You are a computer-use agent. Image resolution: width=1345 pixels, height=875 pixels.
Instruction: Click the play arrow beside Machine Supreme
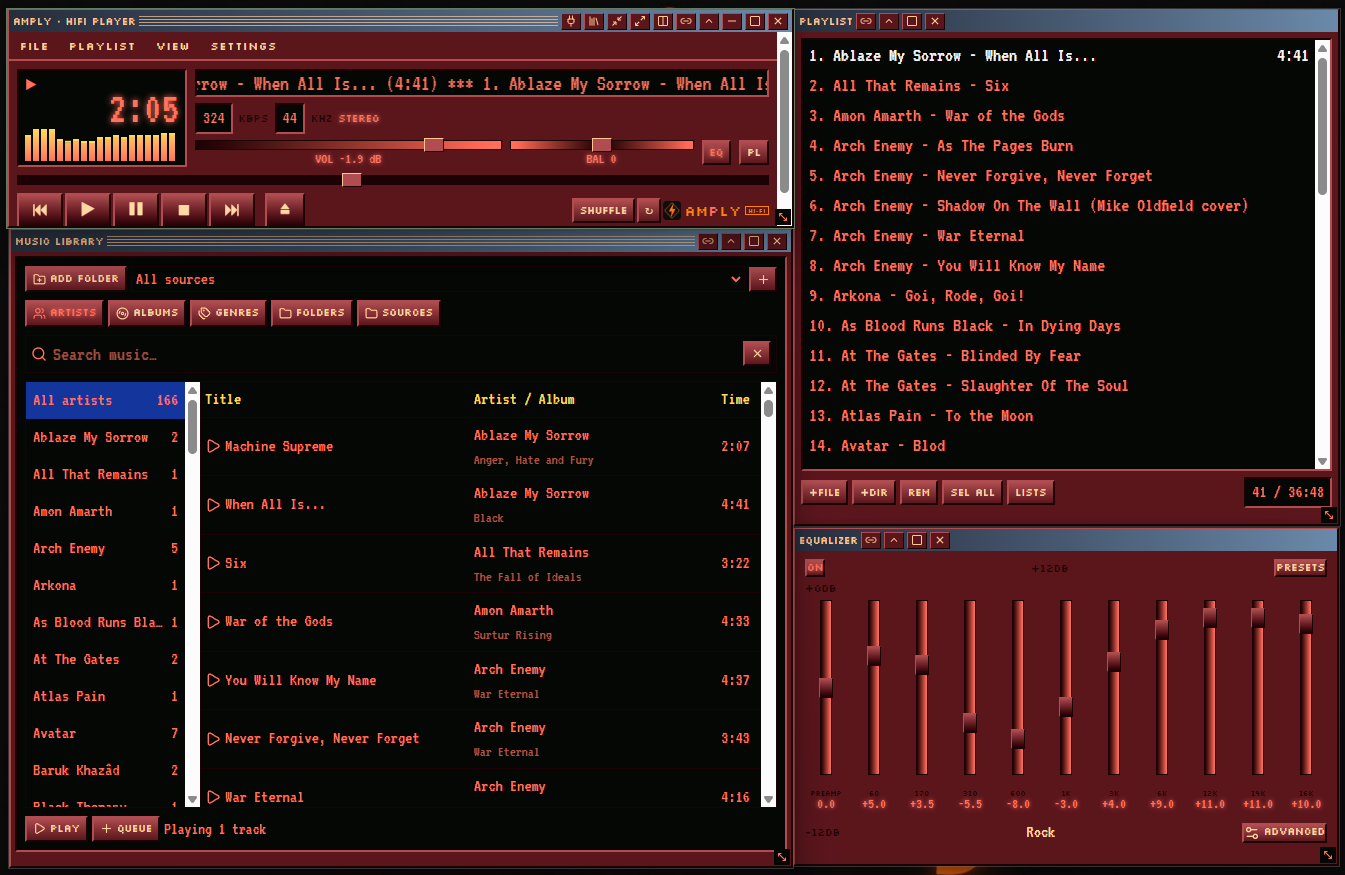pyautogui.click(x=213, y=446)
